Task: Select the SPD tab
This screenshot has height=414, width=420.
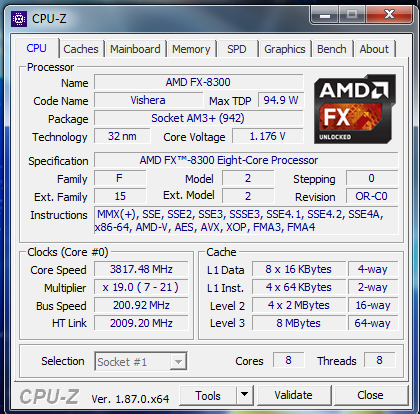Action: point(237,49)
